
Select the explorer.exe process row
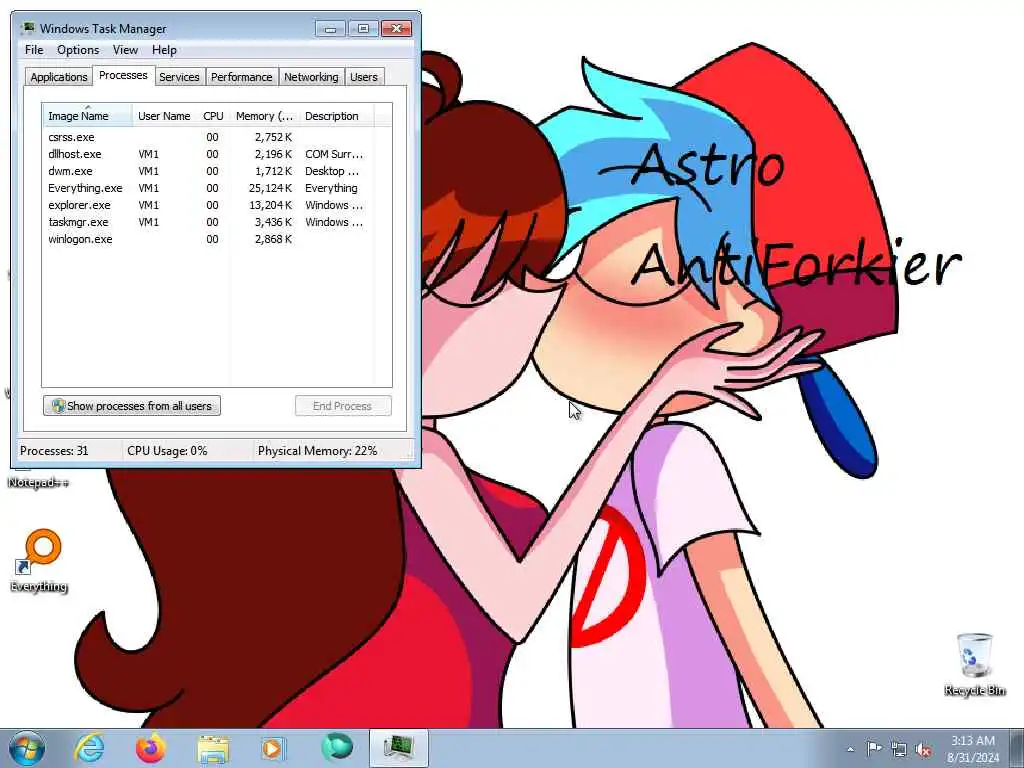click(x=209, y=205)
